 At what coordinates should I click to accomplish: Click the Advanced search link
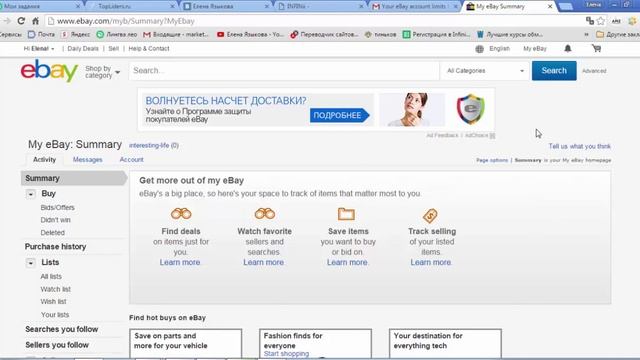594,71
